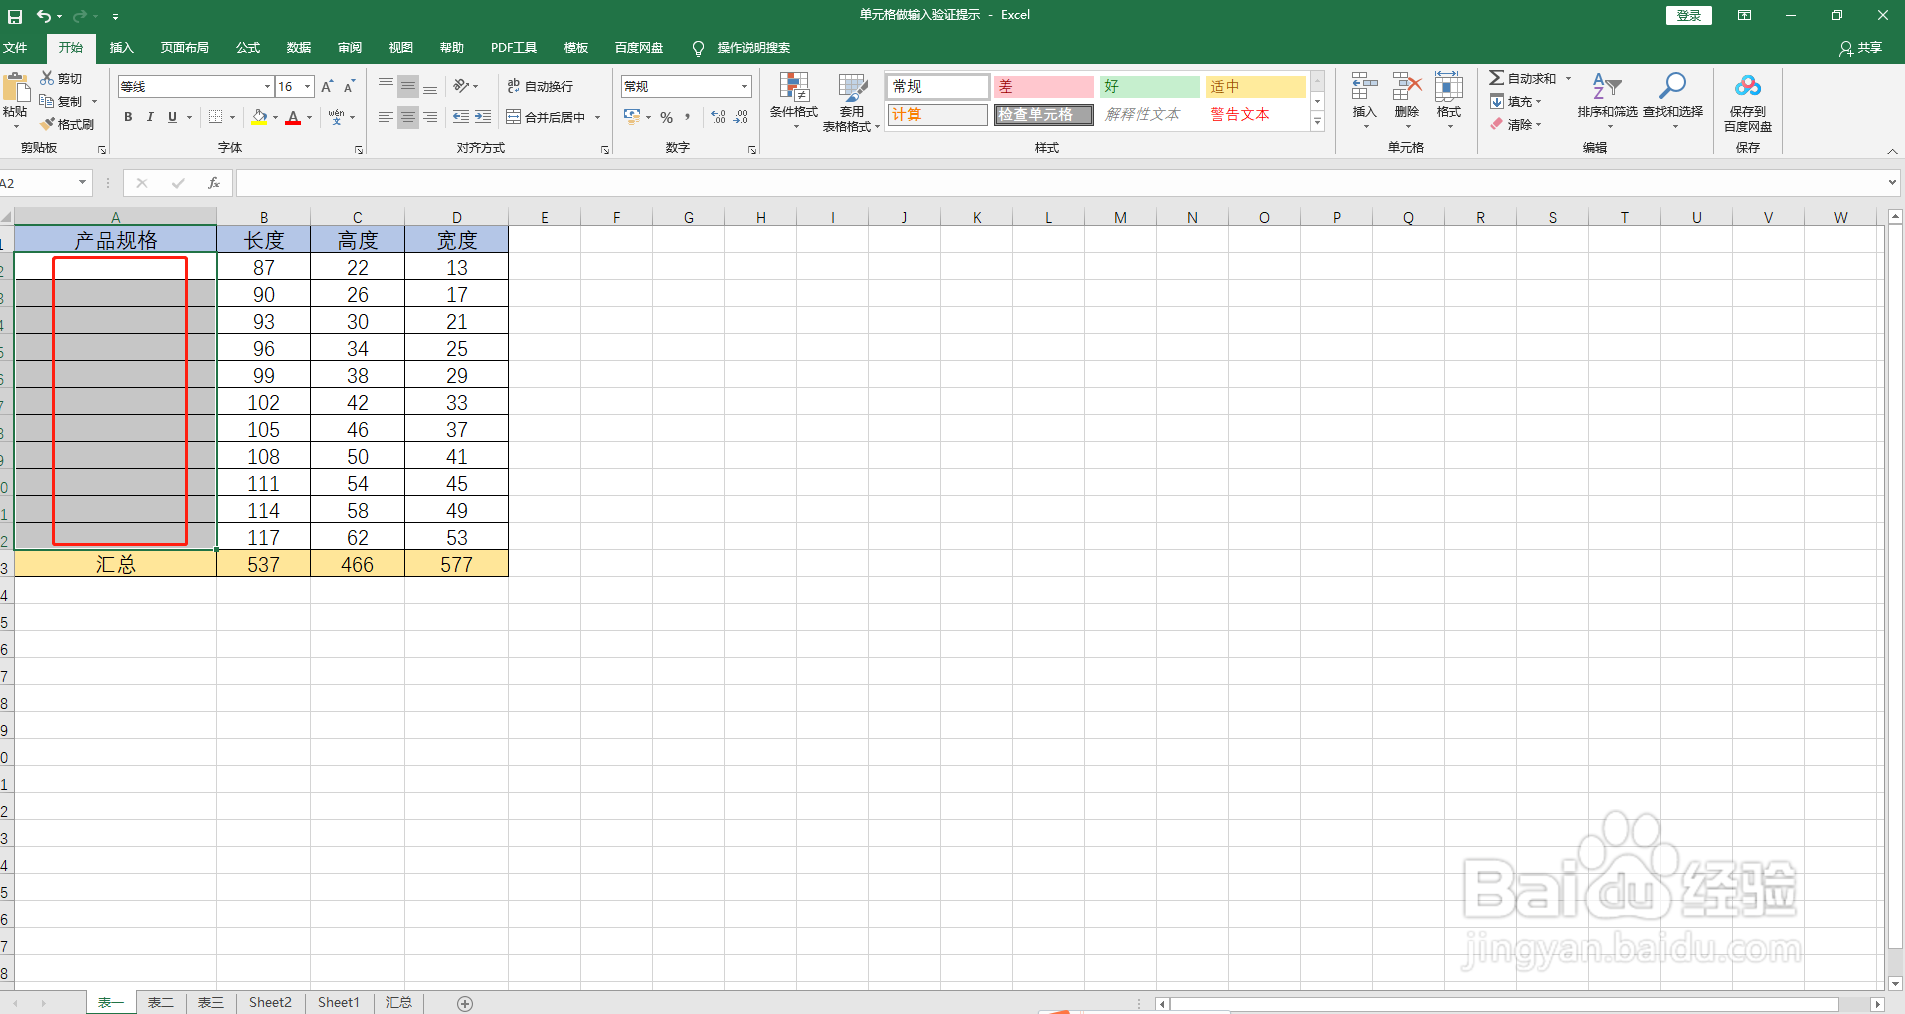Toggle Underline formatting
Image resolution: width=1905 pixels, height=1014 pixels.
tap(172, 117)
